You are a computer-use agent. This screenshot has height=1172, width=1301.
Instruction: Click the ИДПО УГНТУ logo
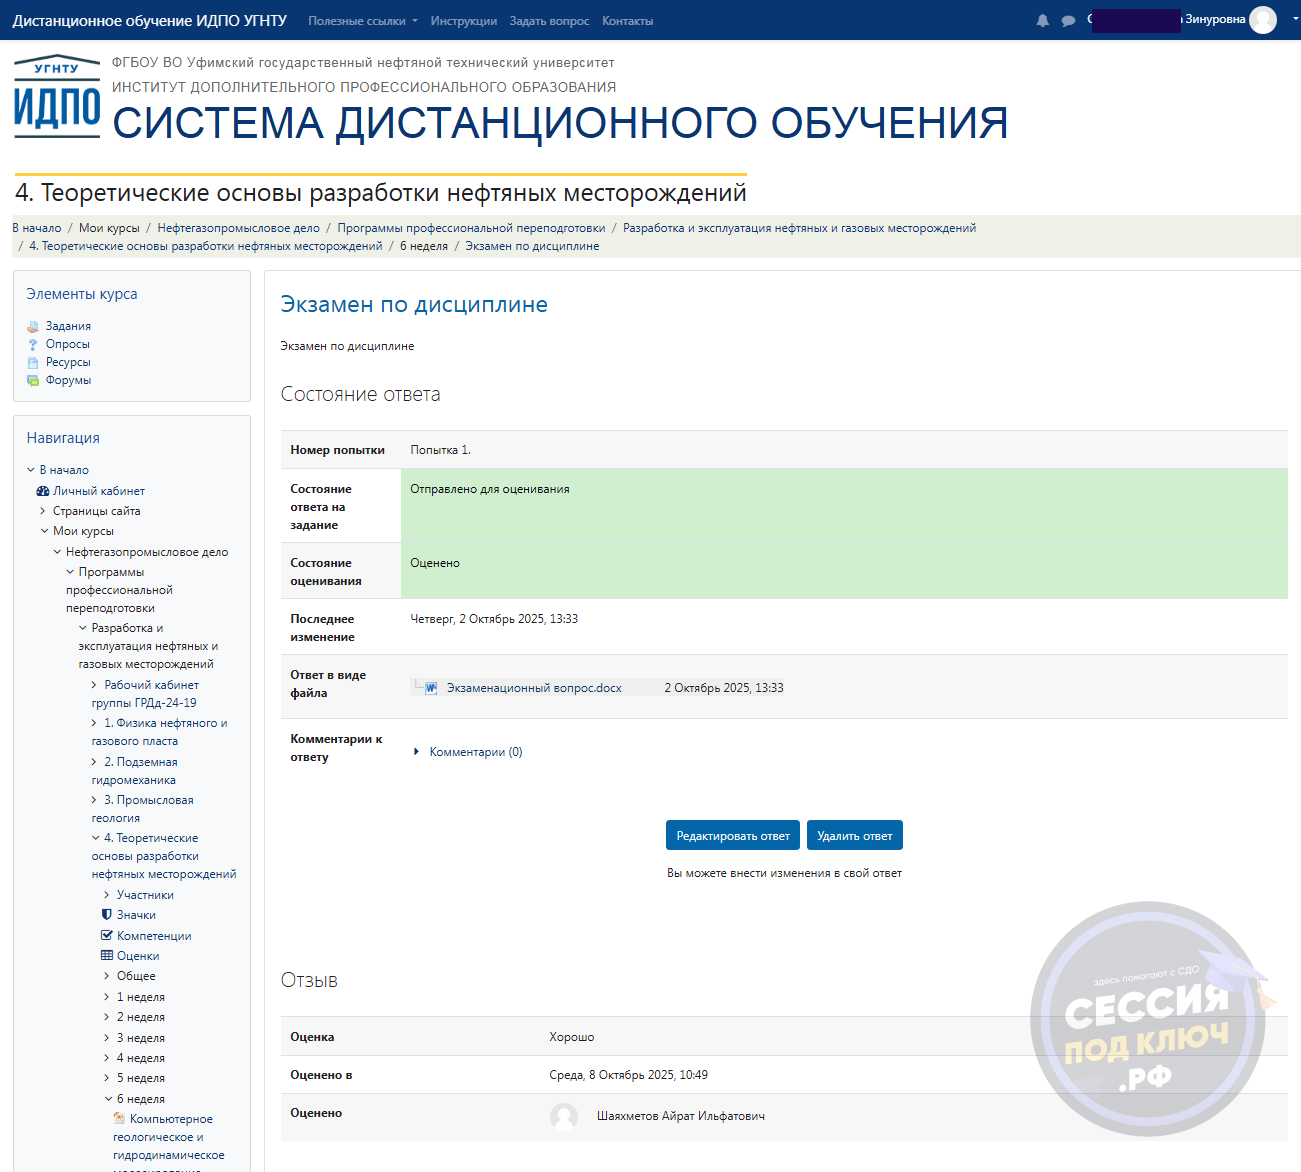click(57, 96)
